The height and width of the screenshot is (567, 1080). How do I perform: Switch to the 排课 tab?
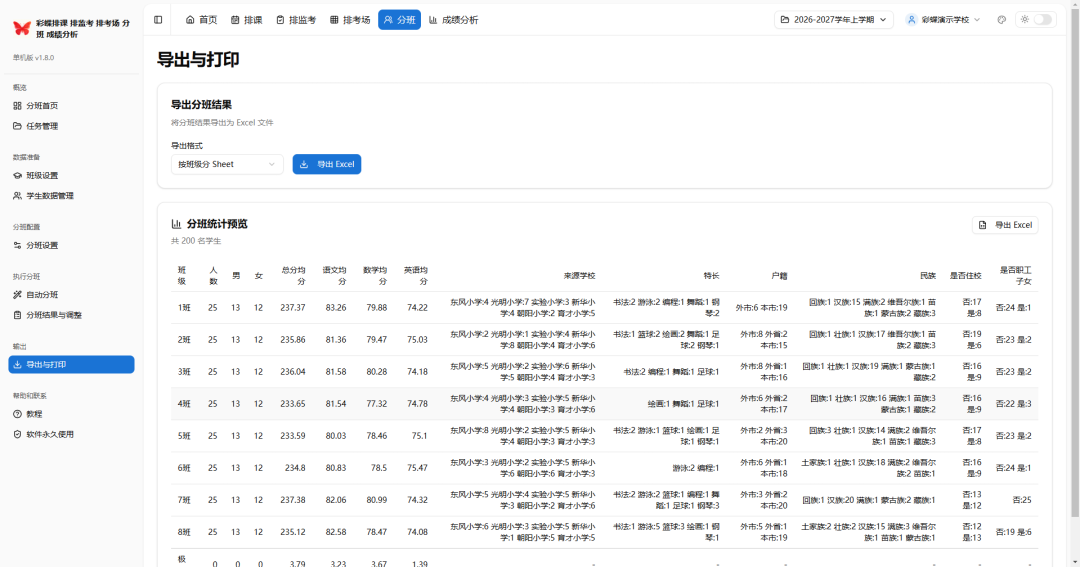point(247,20)
